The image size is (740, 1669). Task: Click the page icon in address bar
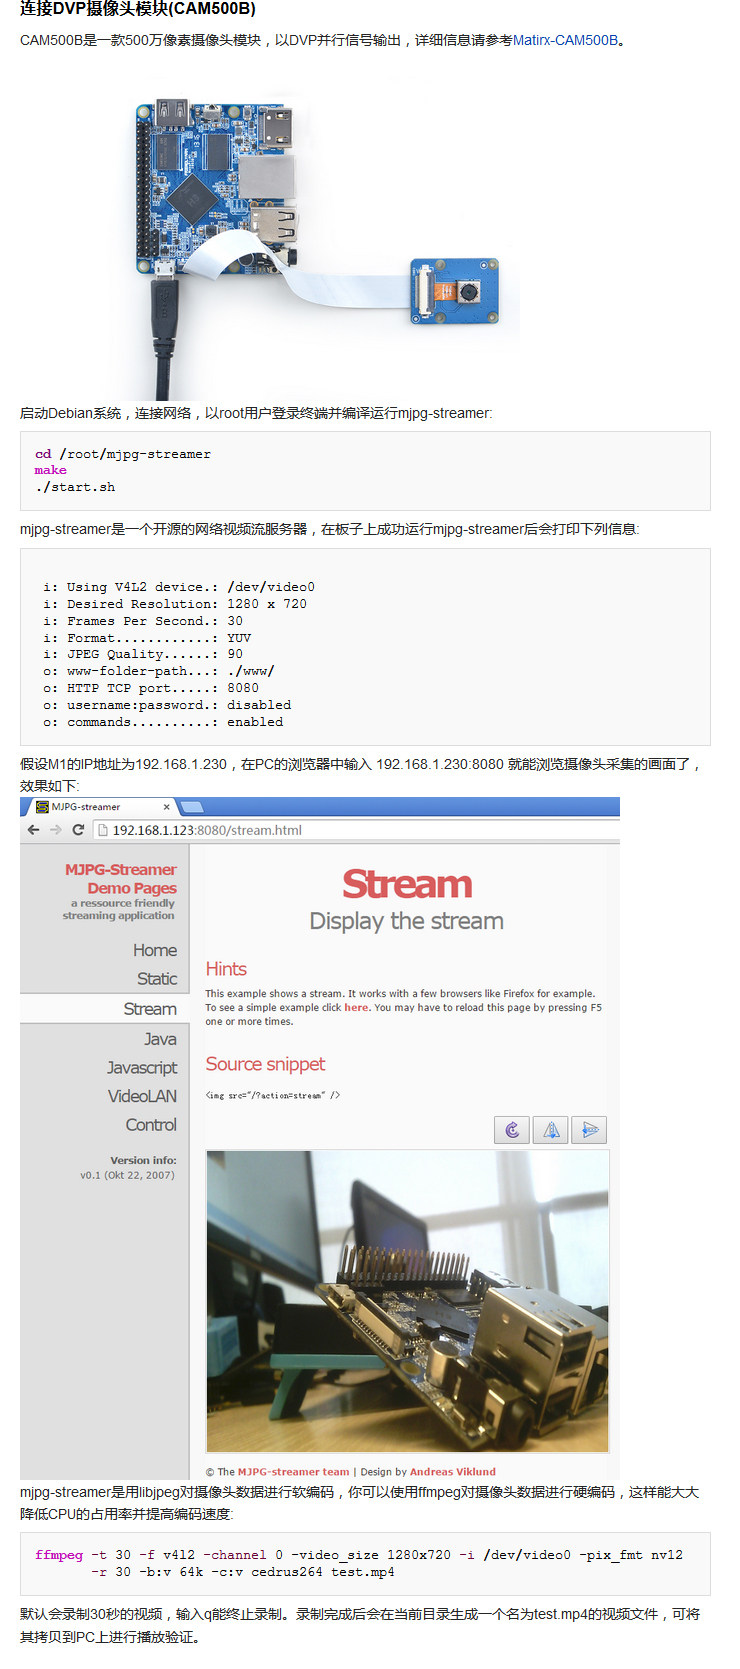point(101,830)
